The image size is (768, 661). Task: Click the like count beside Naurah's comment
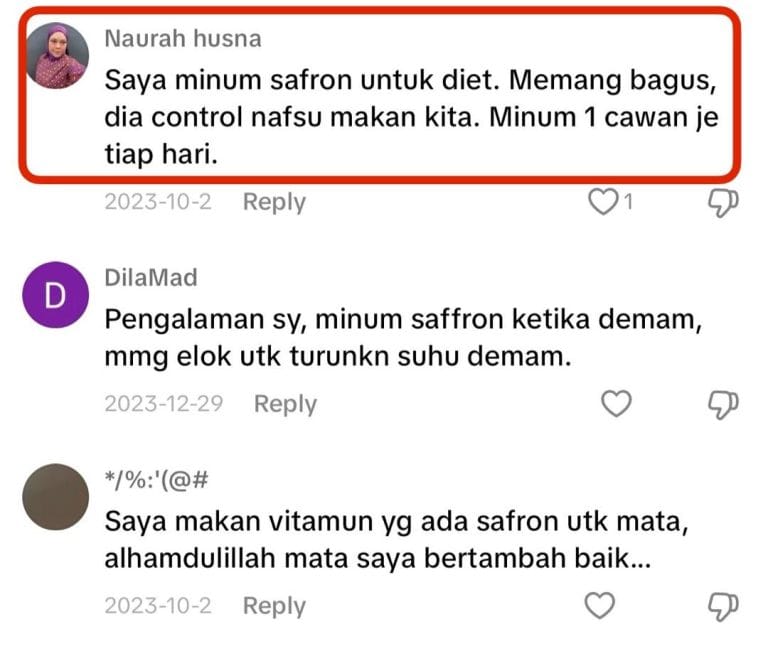click(628, 203)
